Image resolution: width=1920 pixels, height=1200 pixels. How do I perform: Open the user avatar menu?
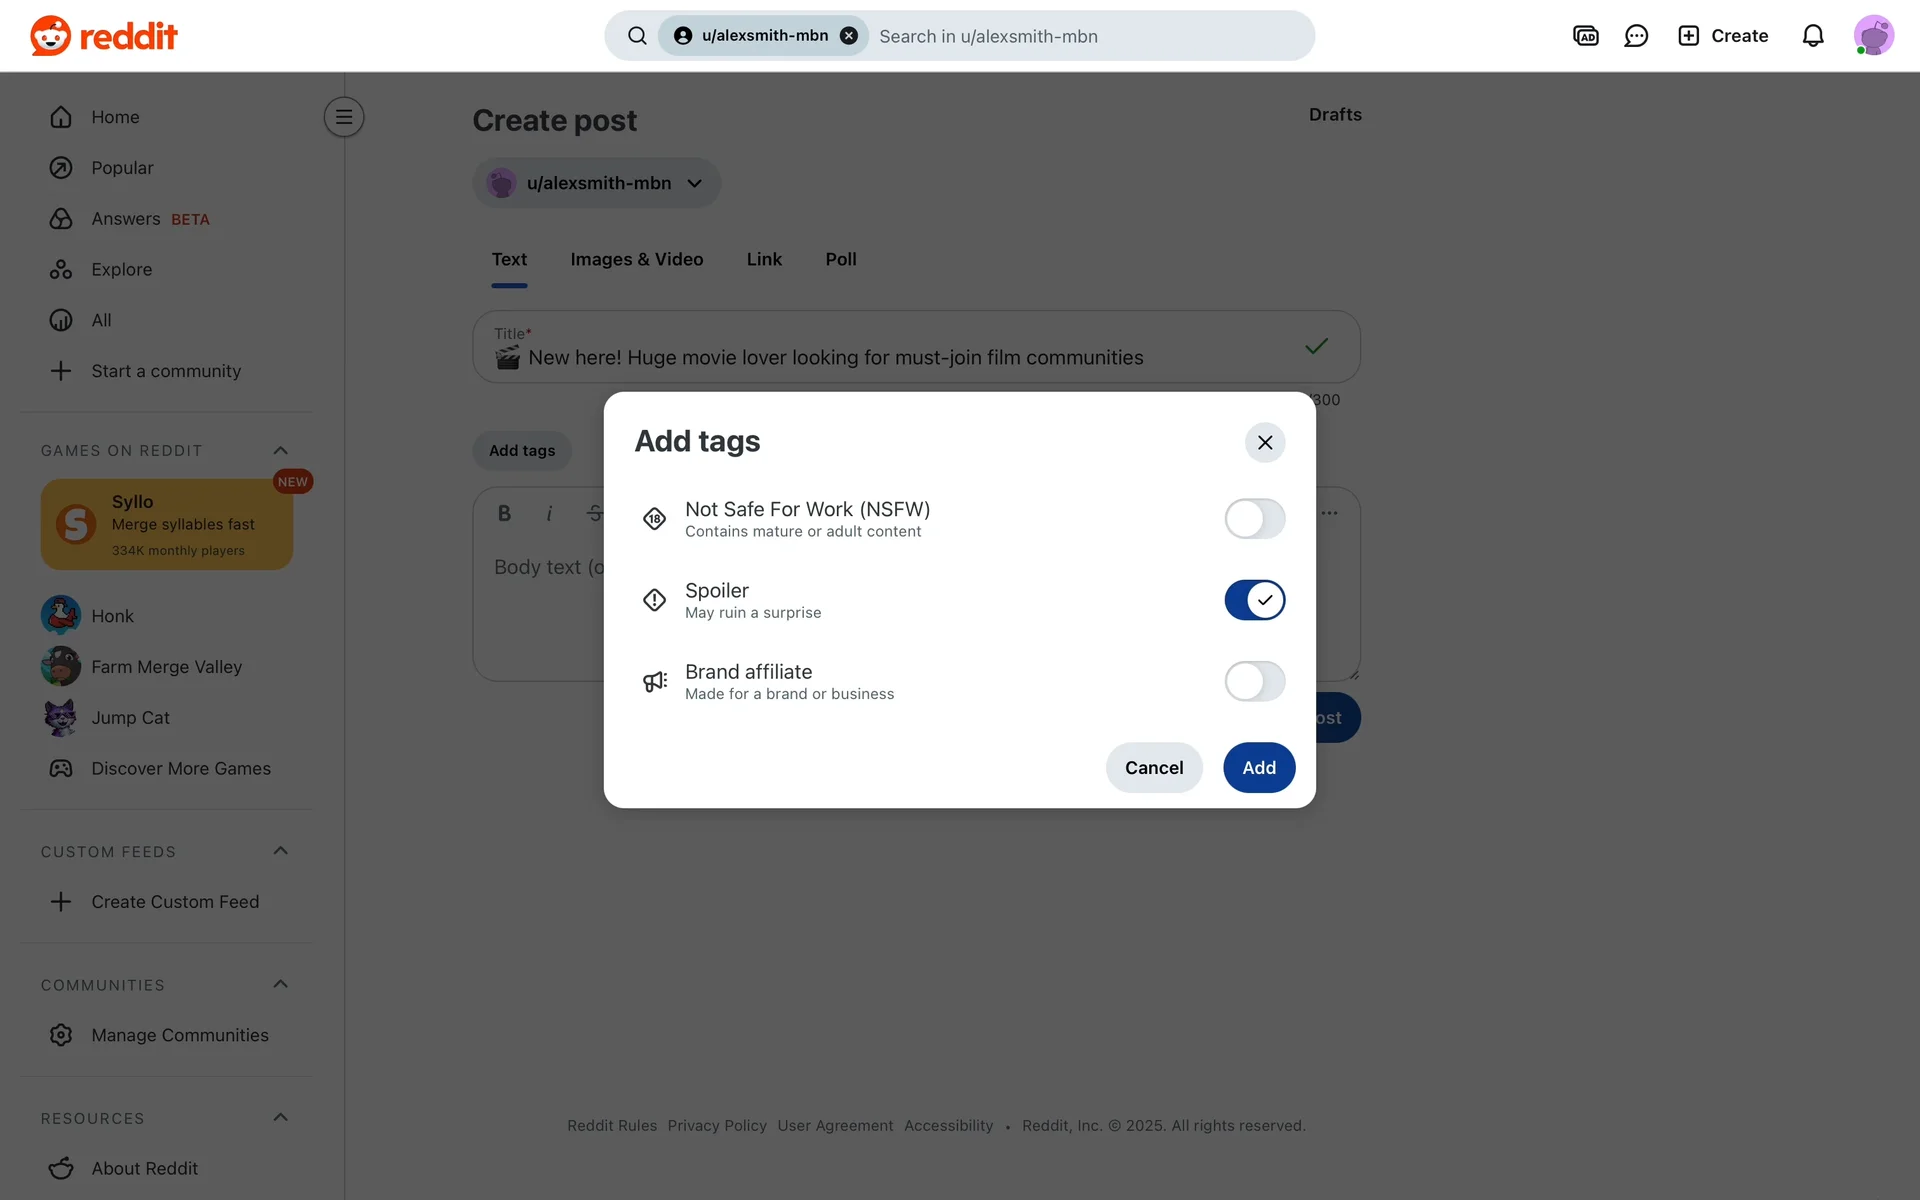click(1872, 36)
